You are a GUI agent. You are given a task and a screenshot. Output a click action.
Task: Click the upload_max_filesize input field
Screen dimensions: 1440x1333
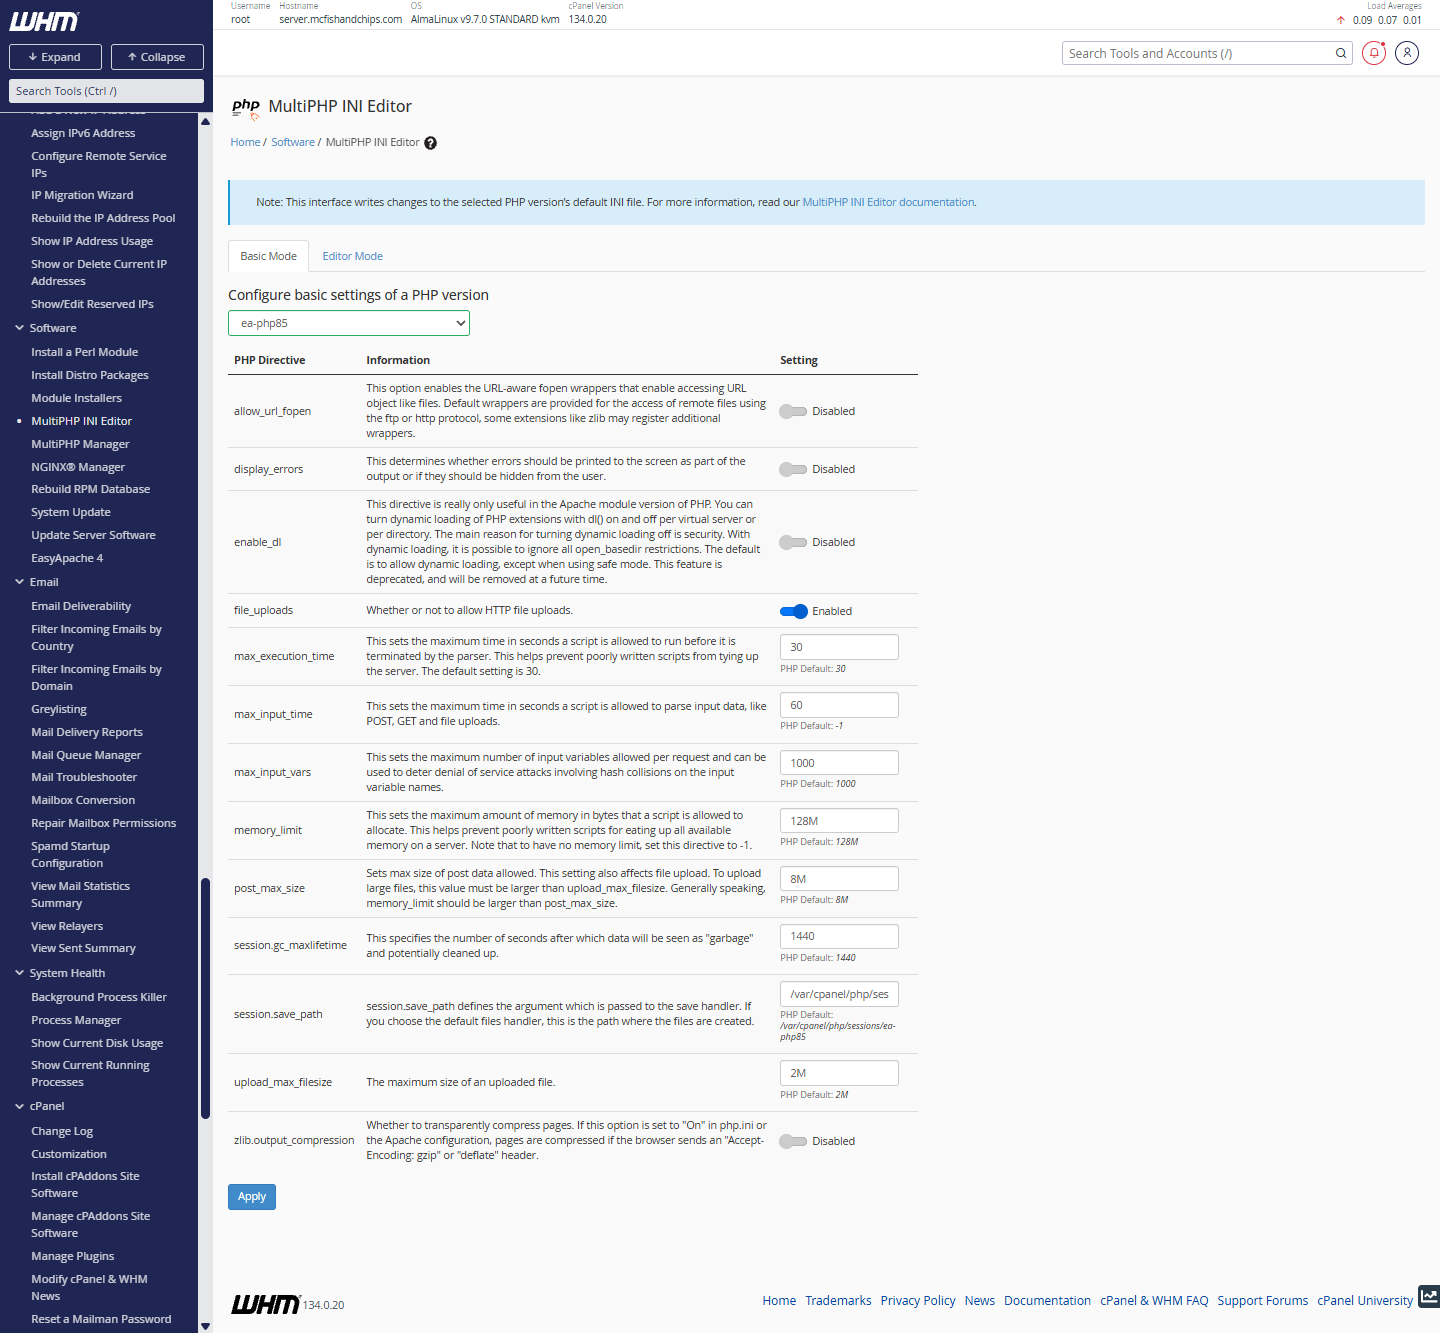point(839,1073)
